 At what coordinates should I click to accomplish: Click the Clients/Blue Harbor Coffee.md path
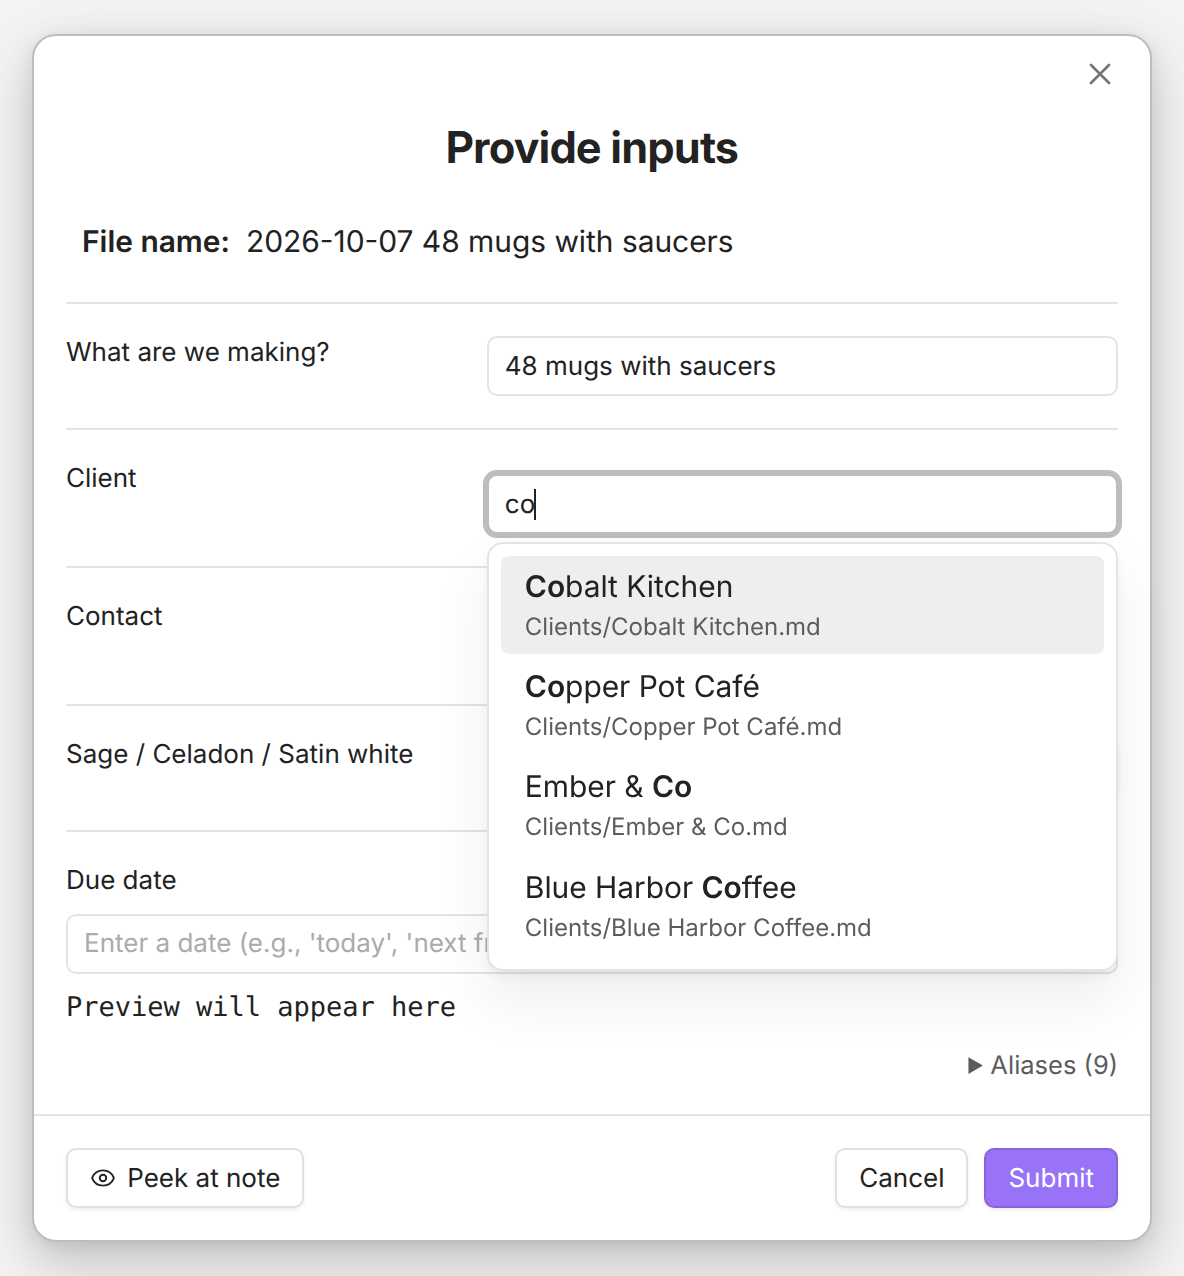point(698,928)
